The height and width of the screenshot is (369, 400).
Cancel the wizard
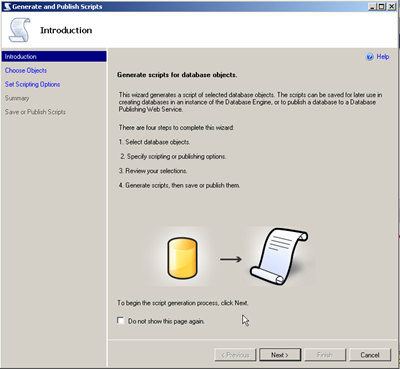370,355
